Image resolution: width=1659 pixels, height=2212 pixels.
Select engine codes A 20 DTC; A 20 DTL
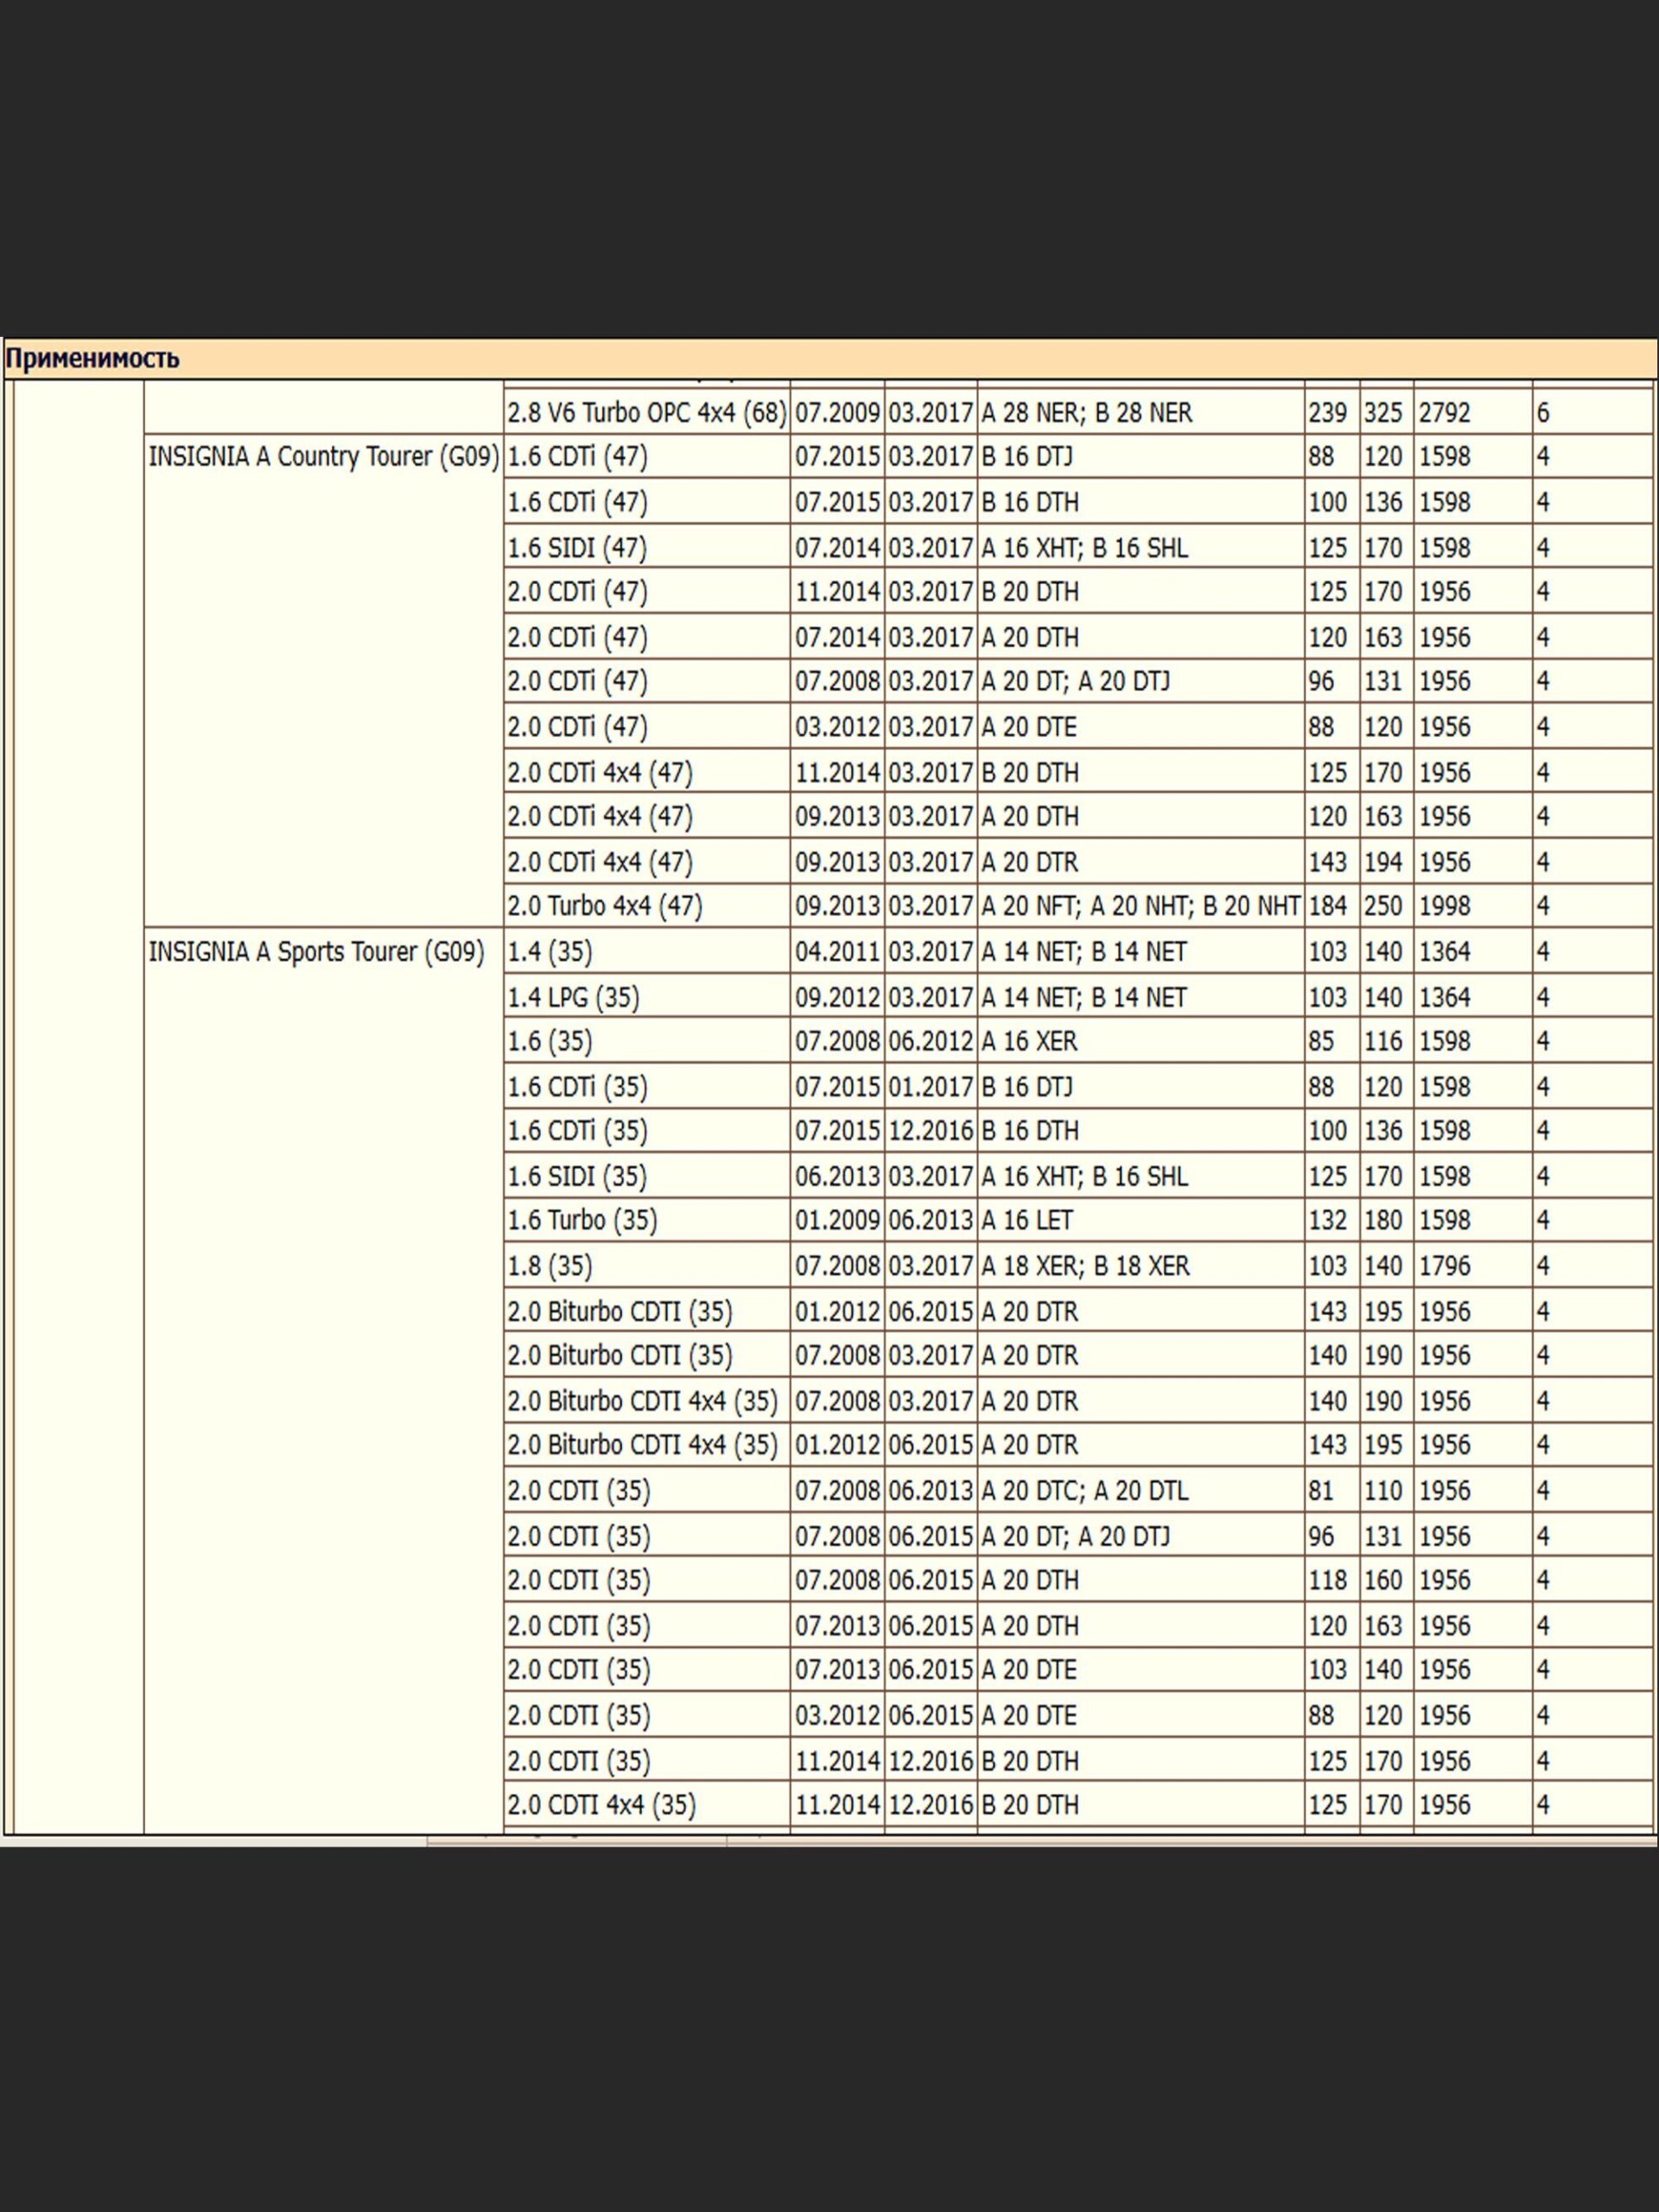coord(1084,1491)
